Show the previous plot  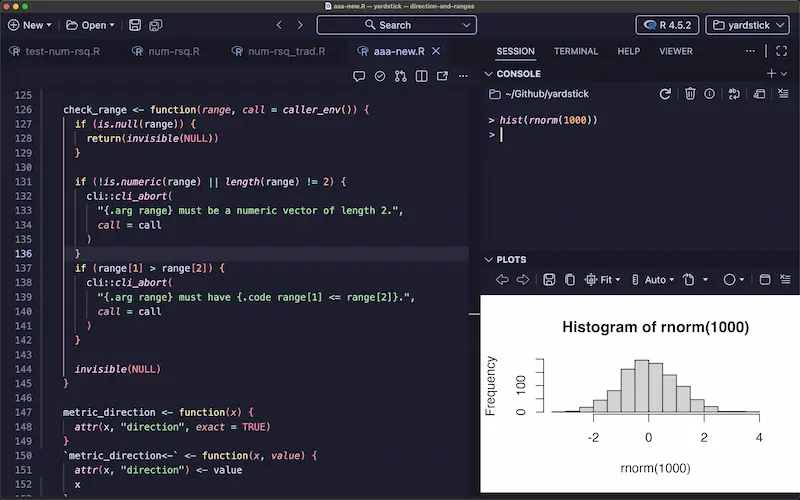click(502, 280)
